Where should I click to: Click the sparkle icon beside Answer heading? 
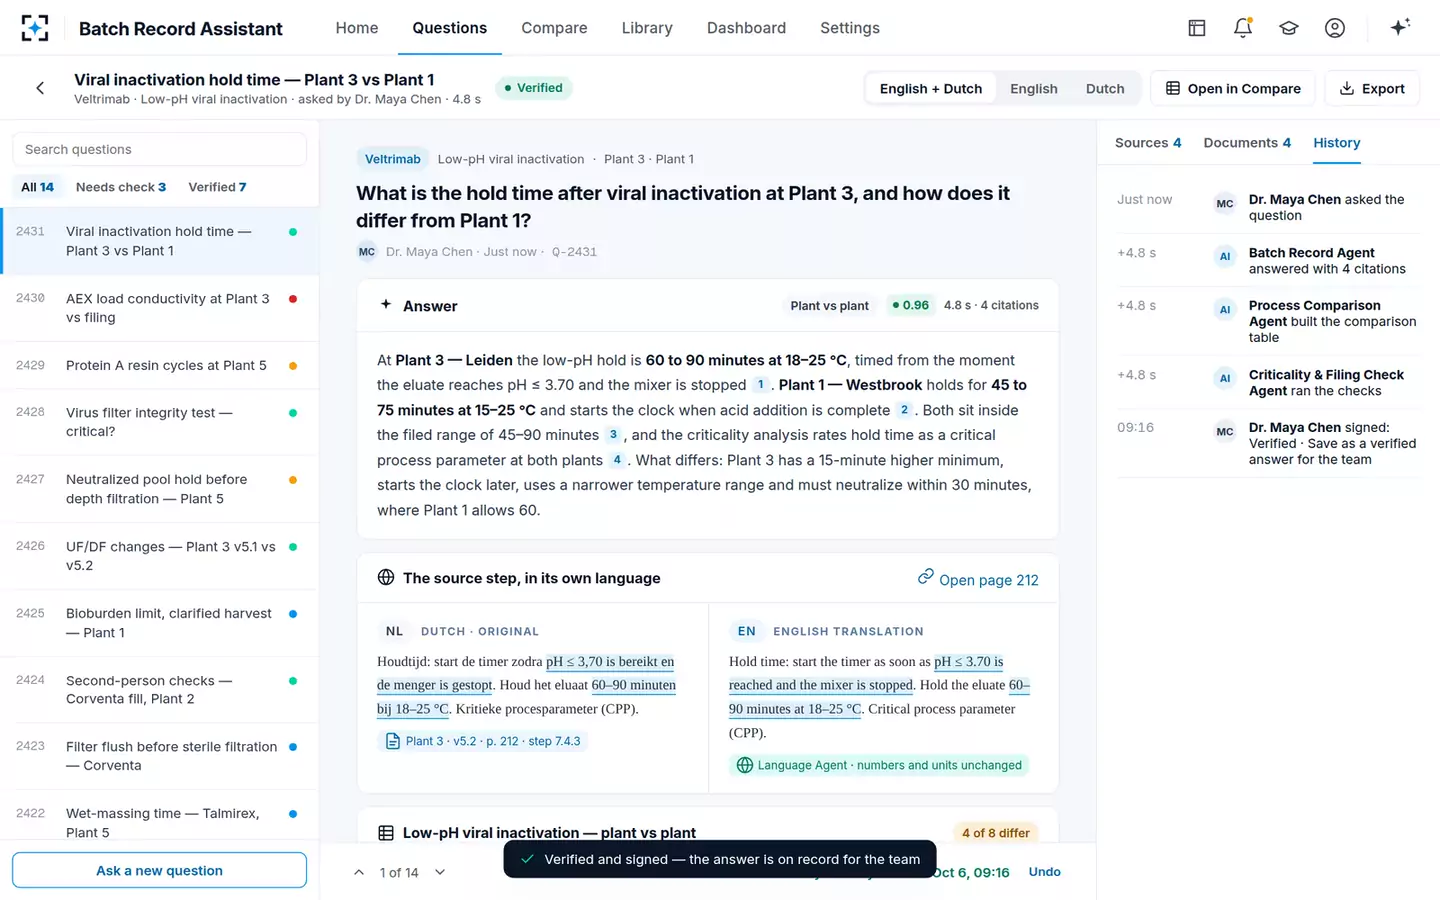[x=386, y=305]
